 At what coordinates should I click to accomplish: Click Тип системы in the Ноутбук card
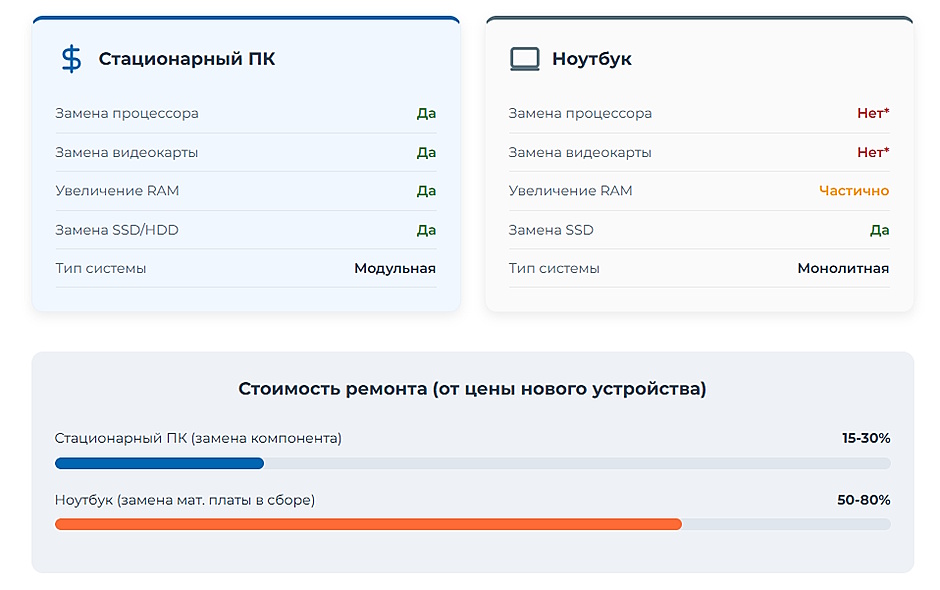(x=554, y=268)
